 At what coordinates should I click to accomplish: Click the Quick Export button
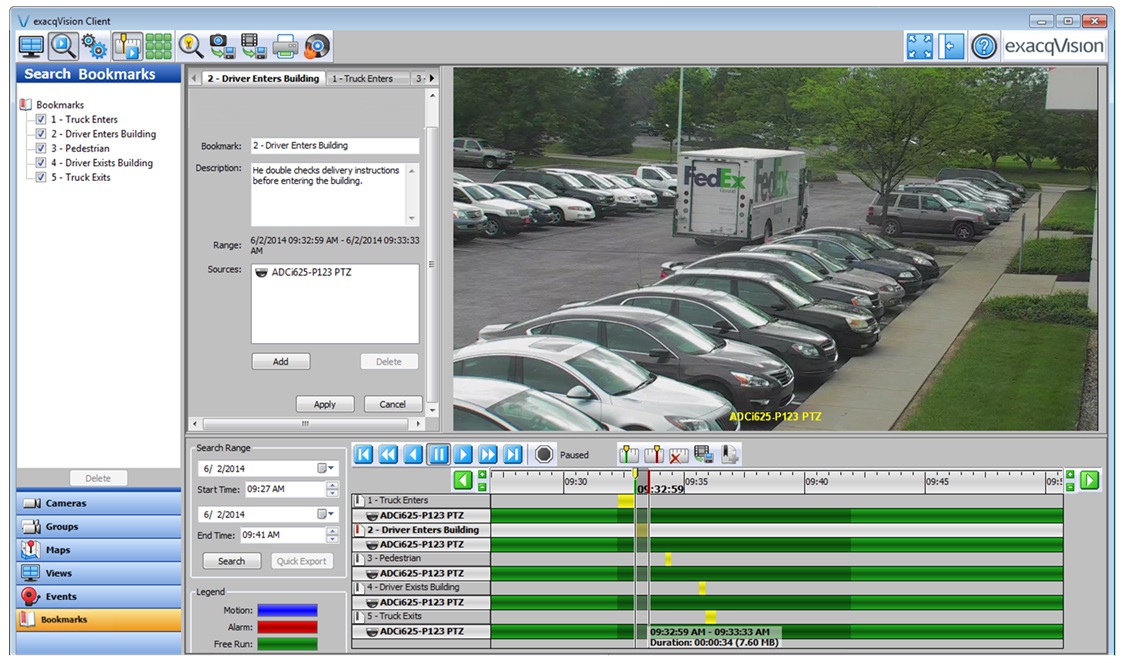[302, 561]
